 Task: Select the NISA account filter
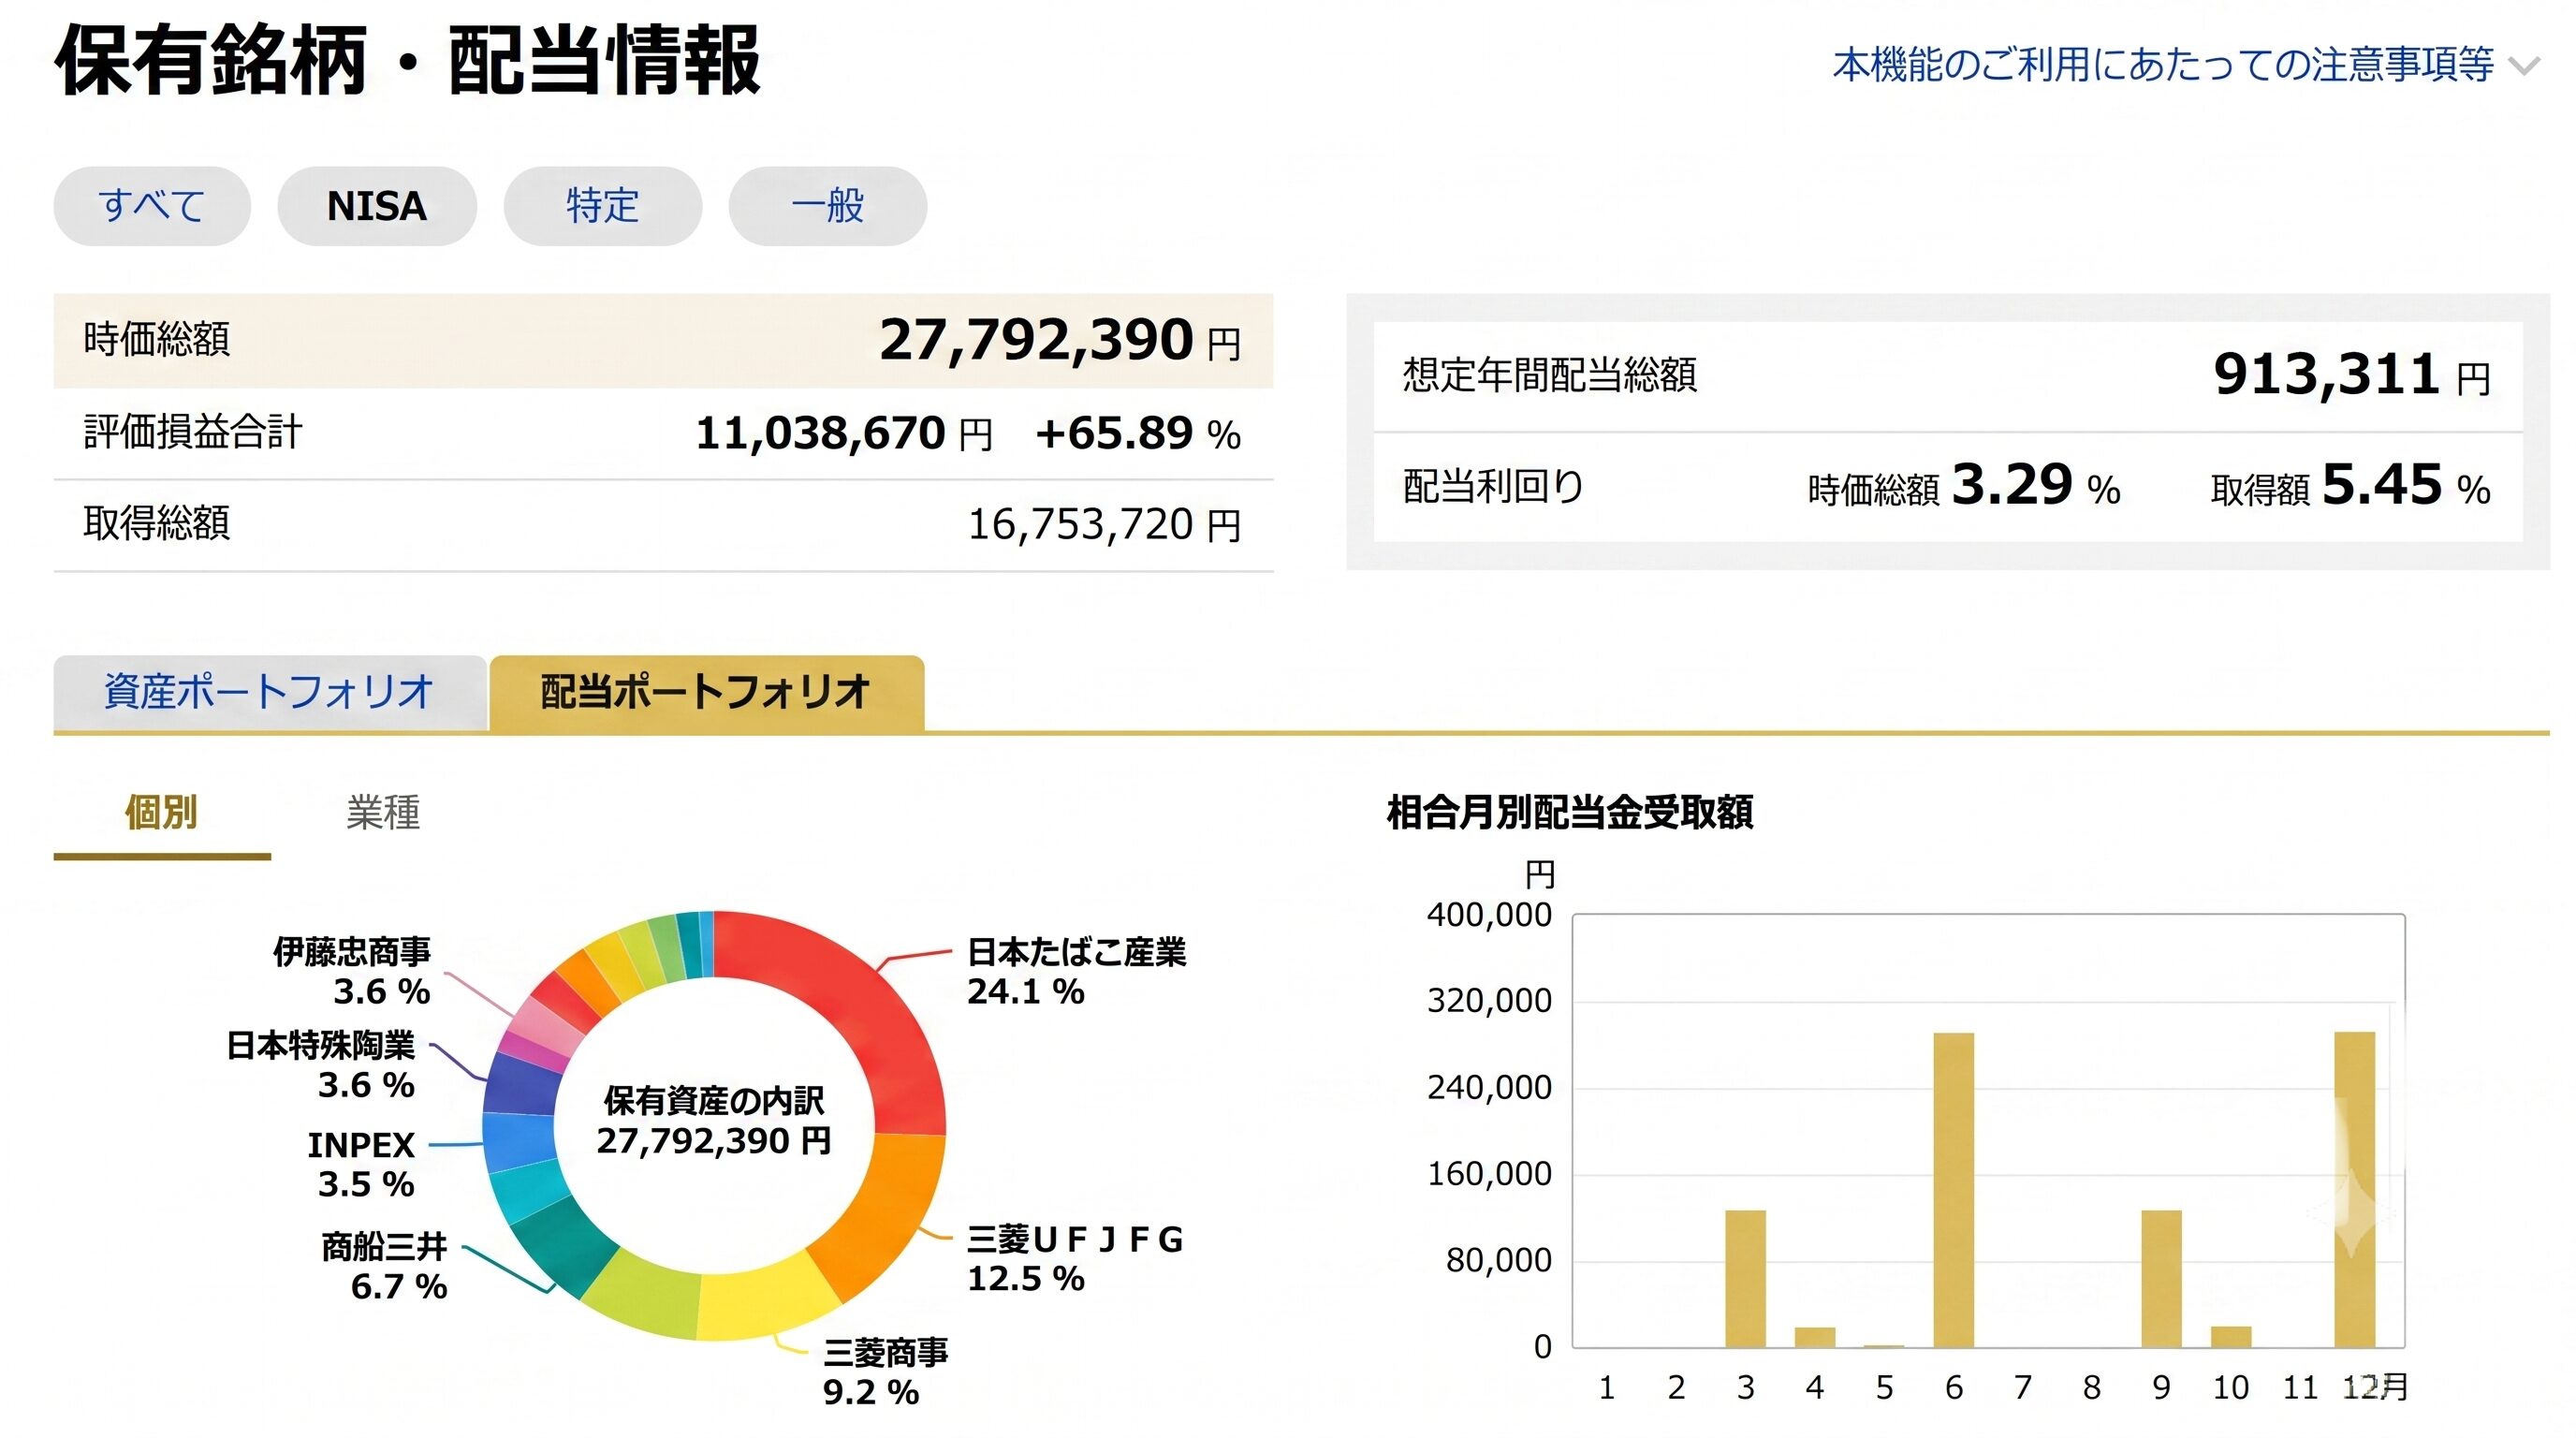(x=377, y=206)
